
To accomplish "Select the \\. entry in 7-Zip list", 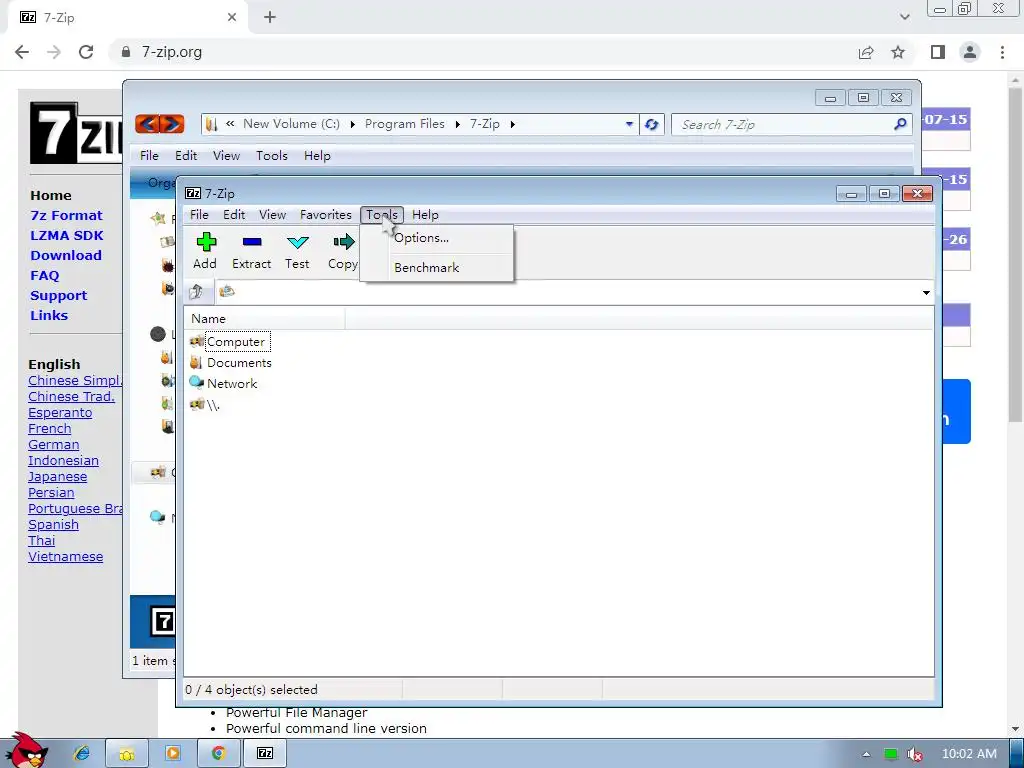I will (213, 405).
